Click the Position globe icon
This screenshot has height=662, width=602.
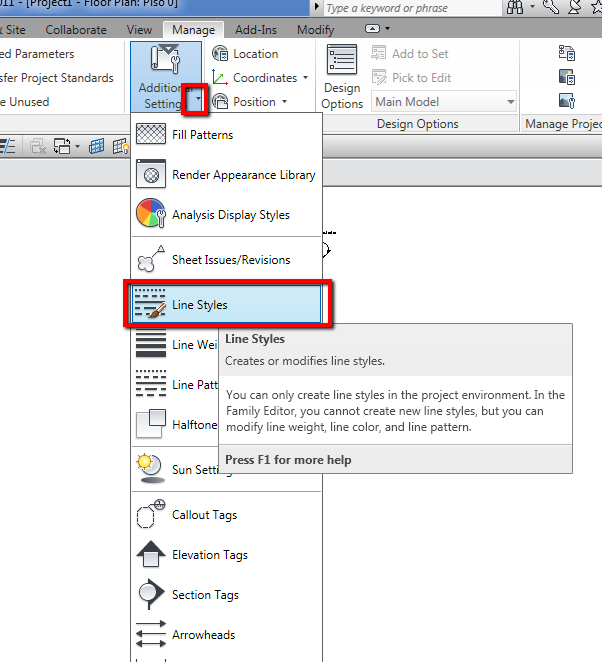point(220,102)
